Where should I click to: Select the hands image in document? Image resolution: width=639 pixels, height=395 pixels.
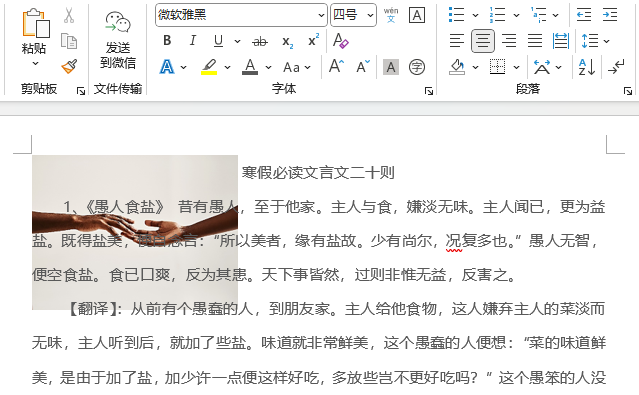point(135,232)
